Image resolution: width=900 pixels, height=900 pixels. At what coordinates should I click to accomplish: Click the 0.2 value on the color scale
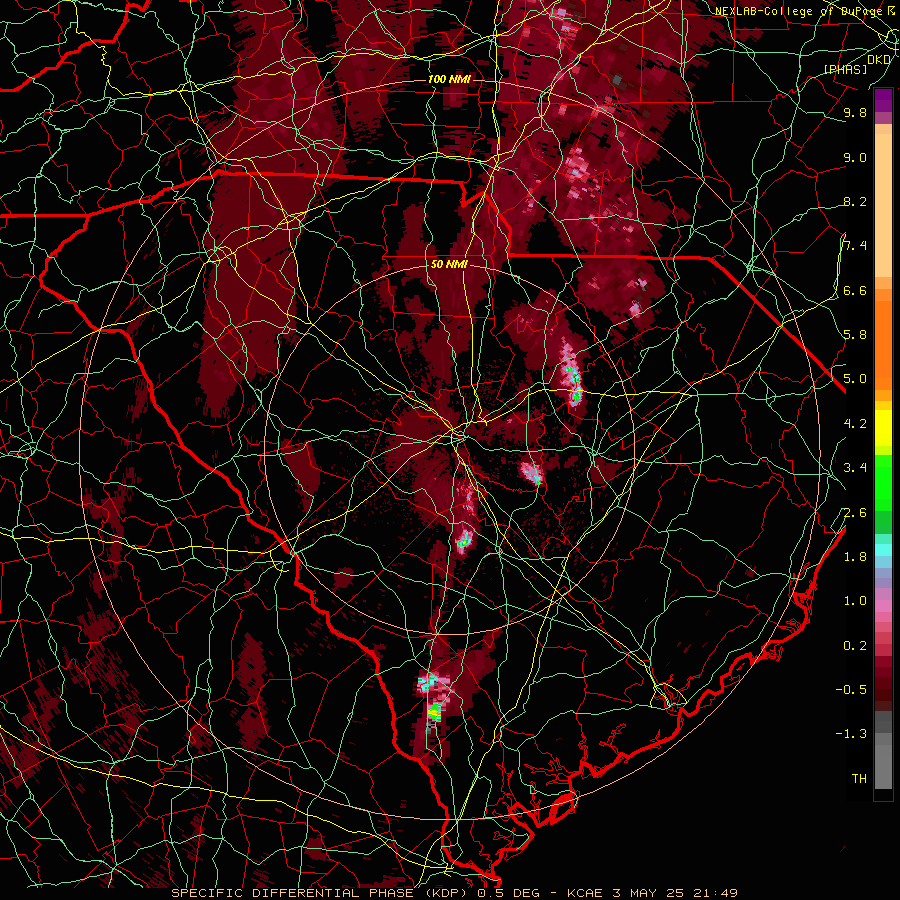[x=855, y=645]
